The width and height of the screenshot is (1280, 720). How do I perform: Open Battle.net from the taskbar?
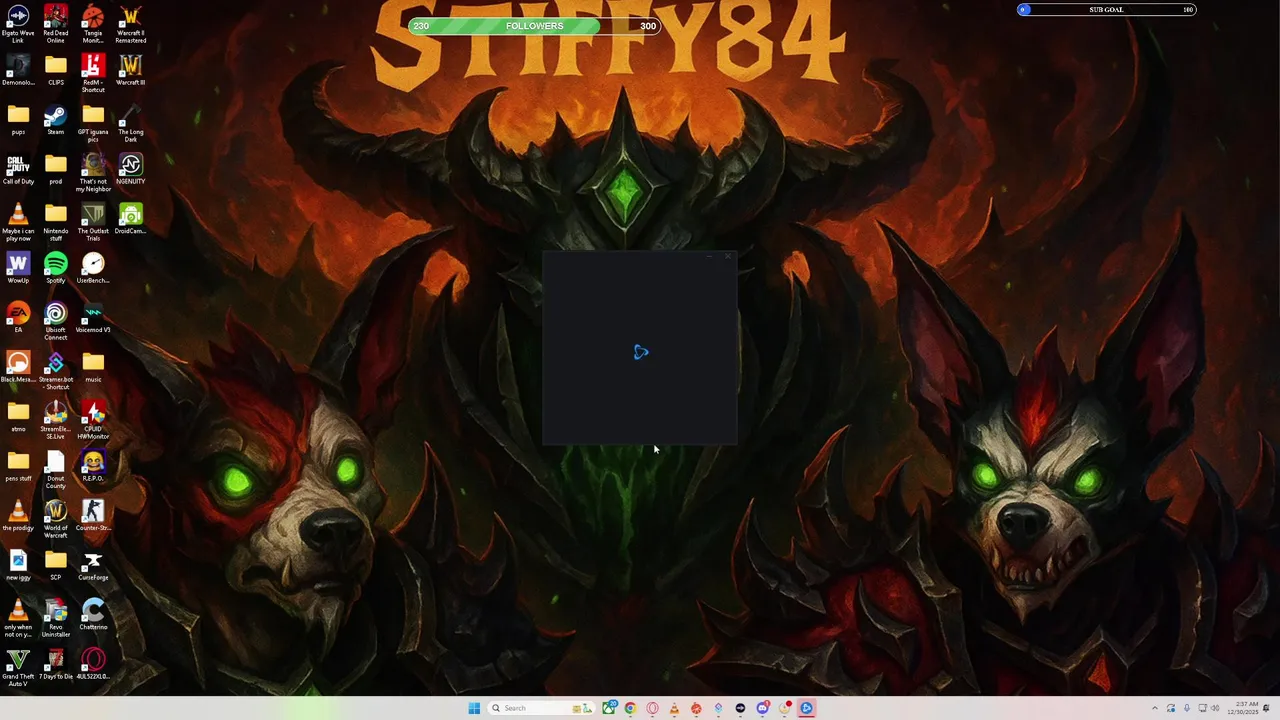point(806,708)
